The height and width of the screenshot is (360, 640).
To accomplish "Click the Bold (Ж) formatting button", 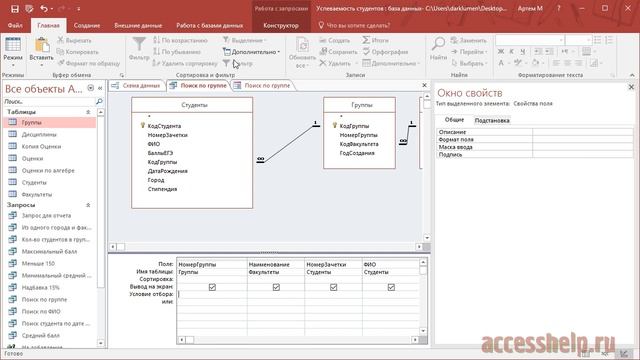I will tap(501, 51).
